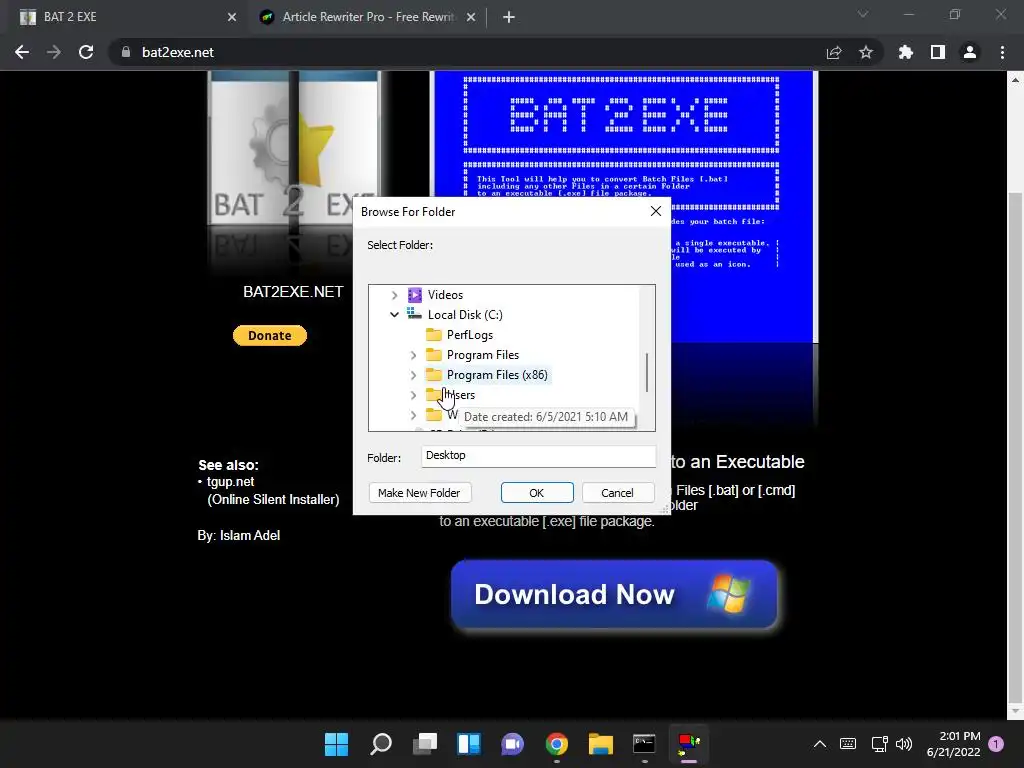Close the BAT 2 EXE tab
The width and height of the screenshot is (1024, 768).
232,18
